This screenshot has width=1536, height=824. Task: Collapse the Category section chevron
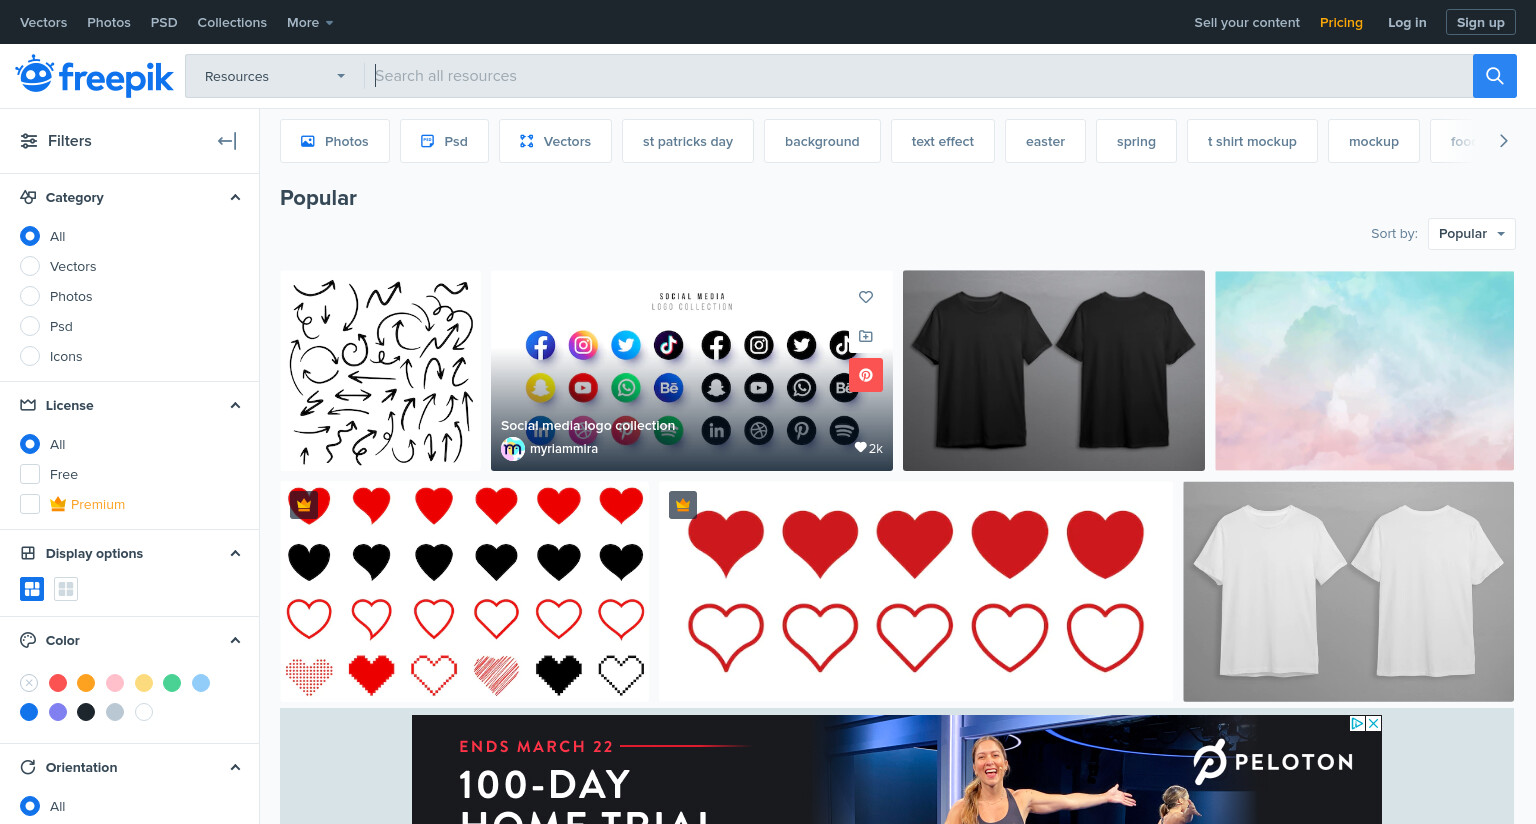coord(235,197)
